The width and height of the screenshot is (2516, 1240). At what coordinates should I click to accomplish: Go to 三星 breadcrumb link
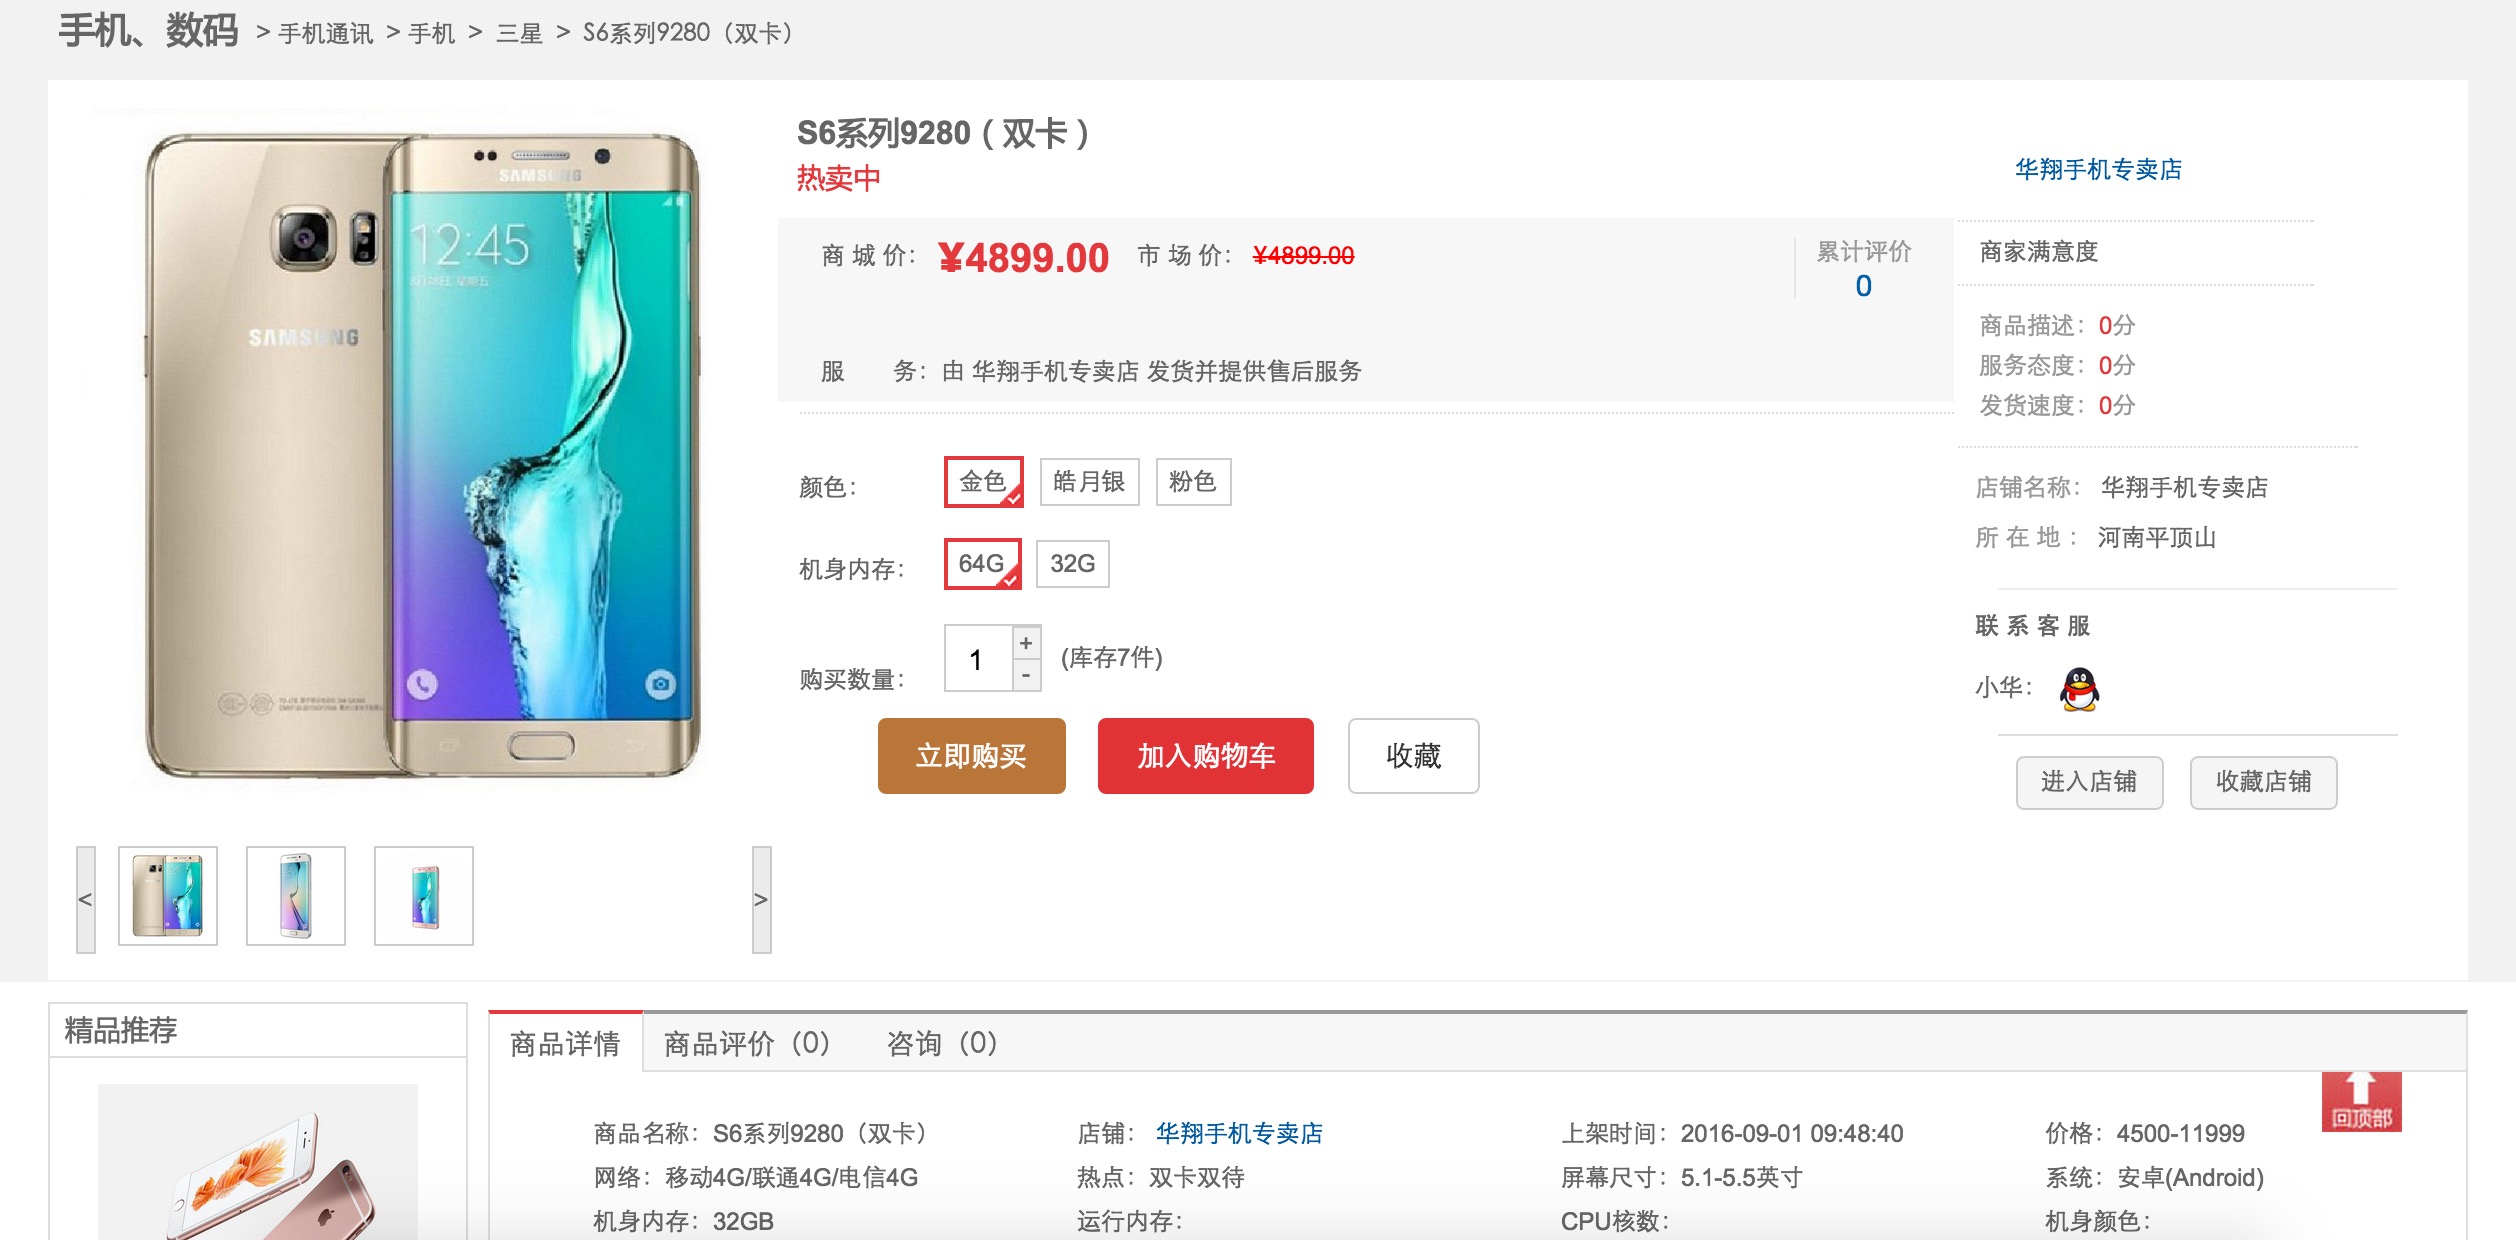[519, 34]
